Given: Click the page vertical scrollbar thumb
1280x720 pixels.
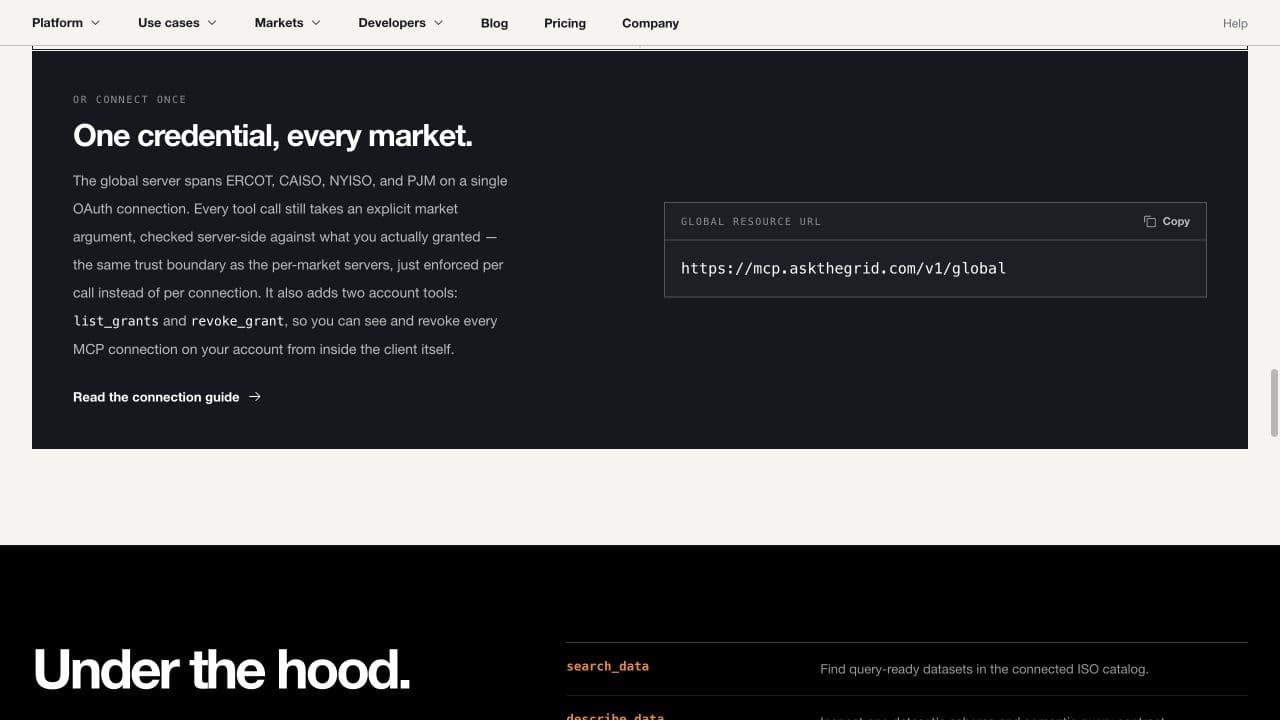Looking at the screenshot, I should [1274, 402].
